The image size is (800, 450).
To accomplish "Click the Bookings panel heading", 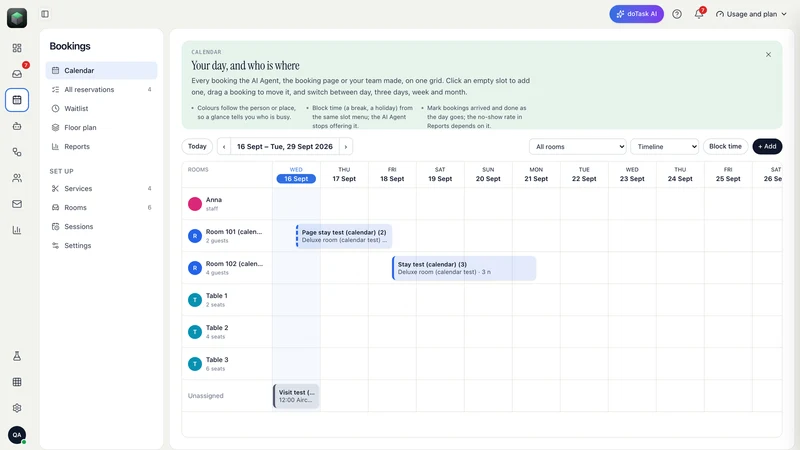I will pyautogui.click(x=70, y=46).
